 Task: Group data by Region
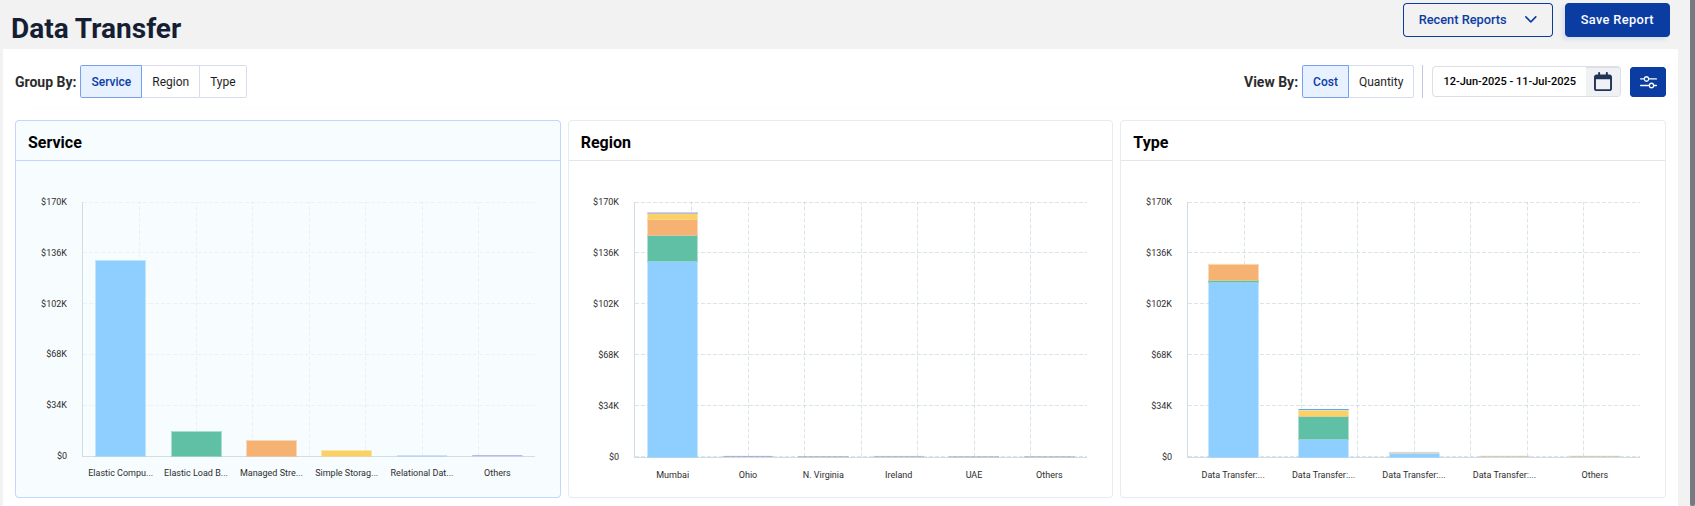coord(170,82)
